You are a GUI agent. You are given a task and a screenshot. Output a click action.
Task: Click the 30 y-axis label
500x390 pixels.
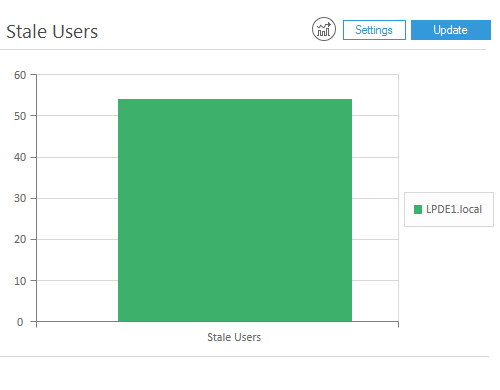coord(20,198)
